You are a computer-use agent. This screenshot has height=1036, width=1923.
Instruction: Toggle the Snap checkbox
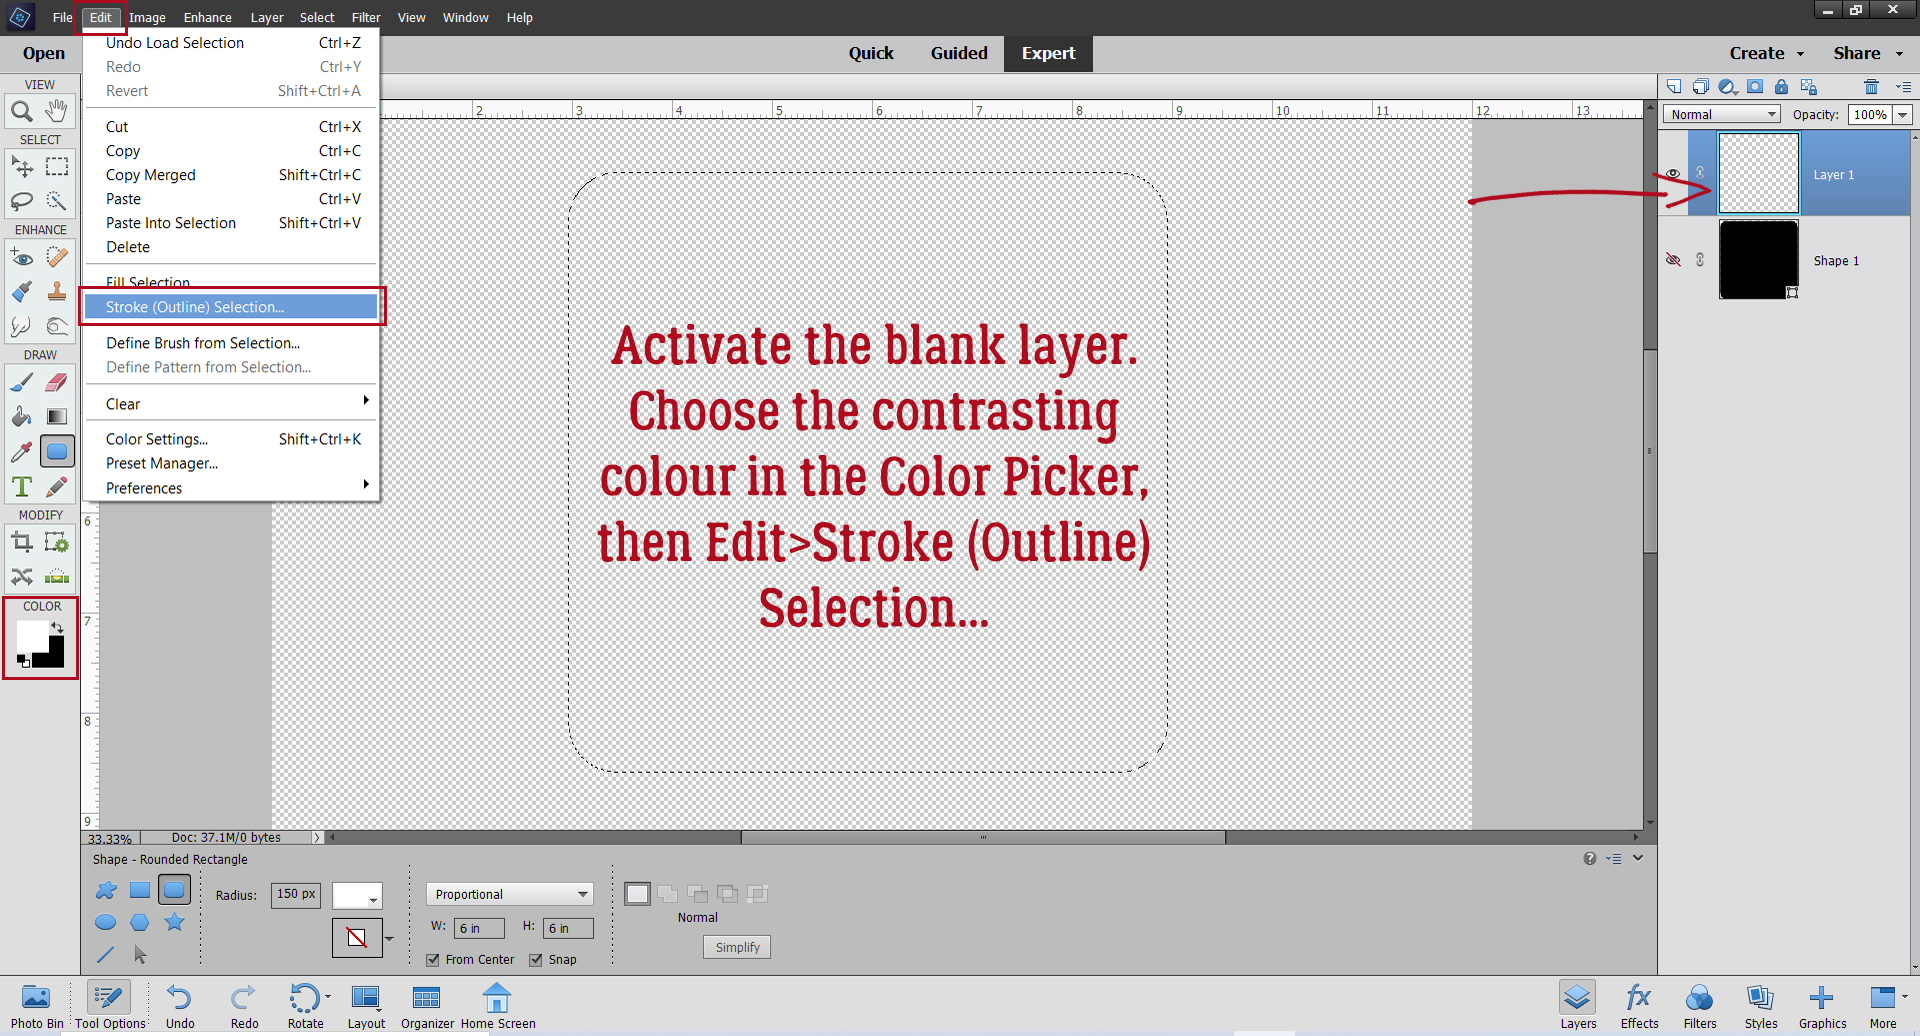[x=536, y=960]
